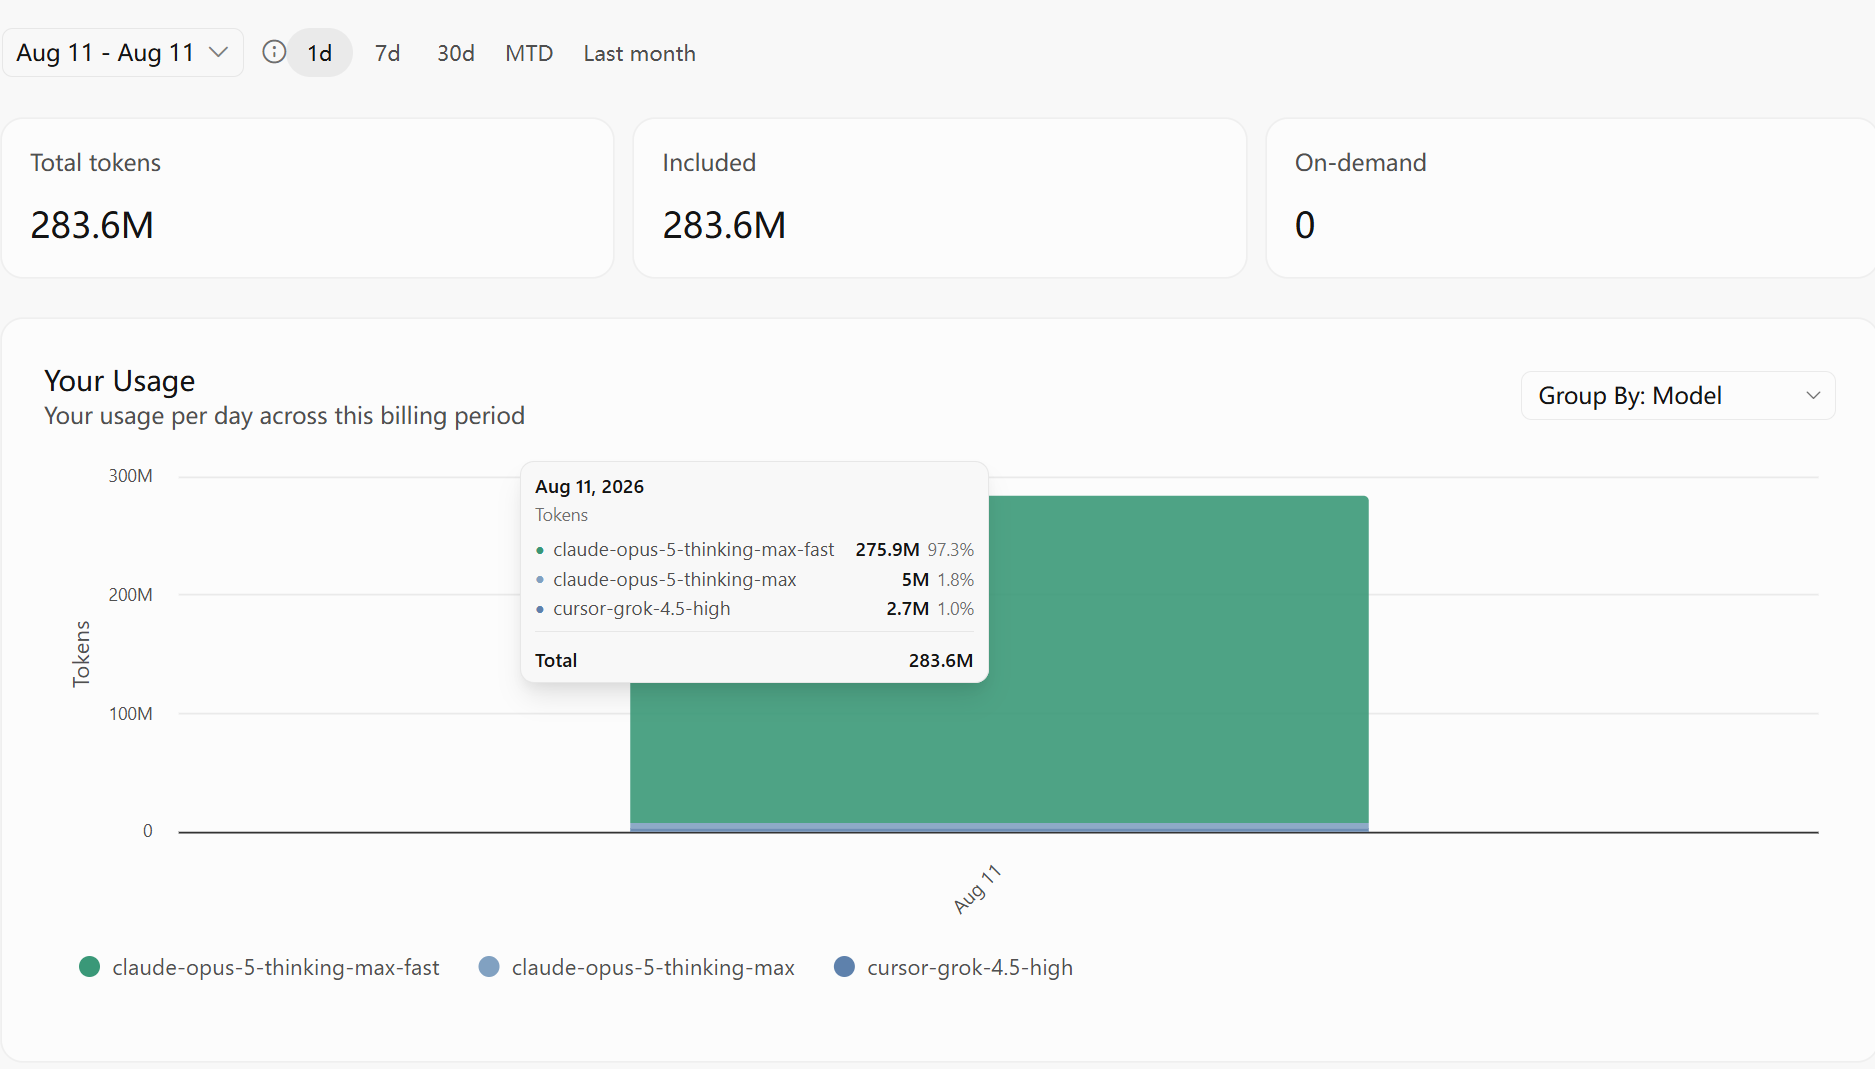Select the 1d time range tab

(x=320, y=53)
